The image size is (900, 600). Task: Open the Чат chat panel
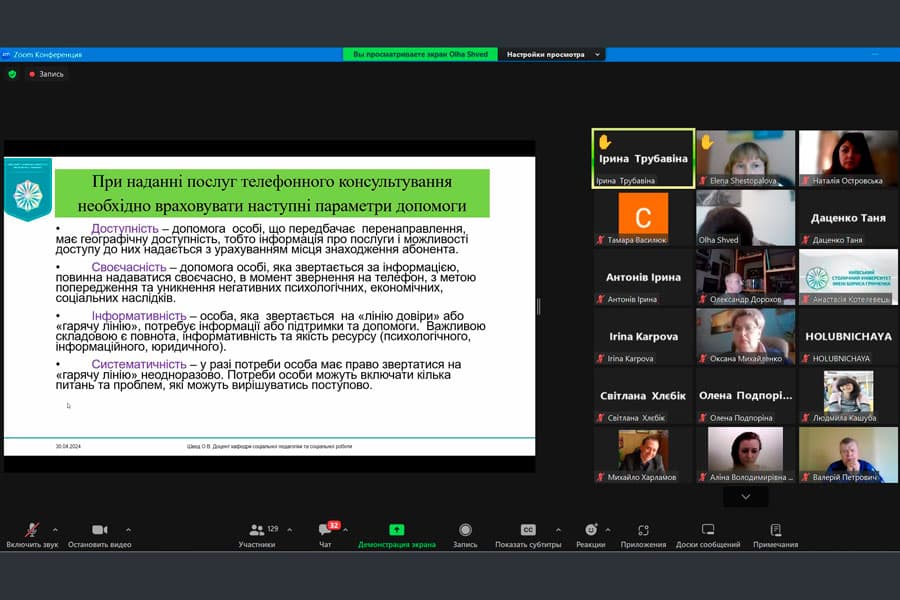tap(325, 530)
